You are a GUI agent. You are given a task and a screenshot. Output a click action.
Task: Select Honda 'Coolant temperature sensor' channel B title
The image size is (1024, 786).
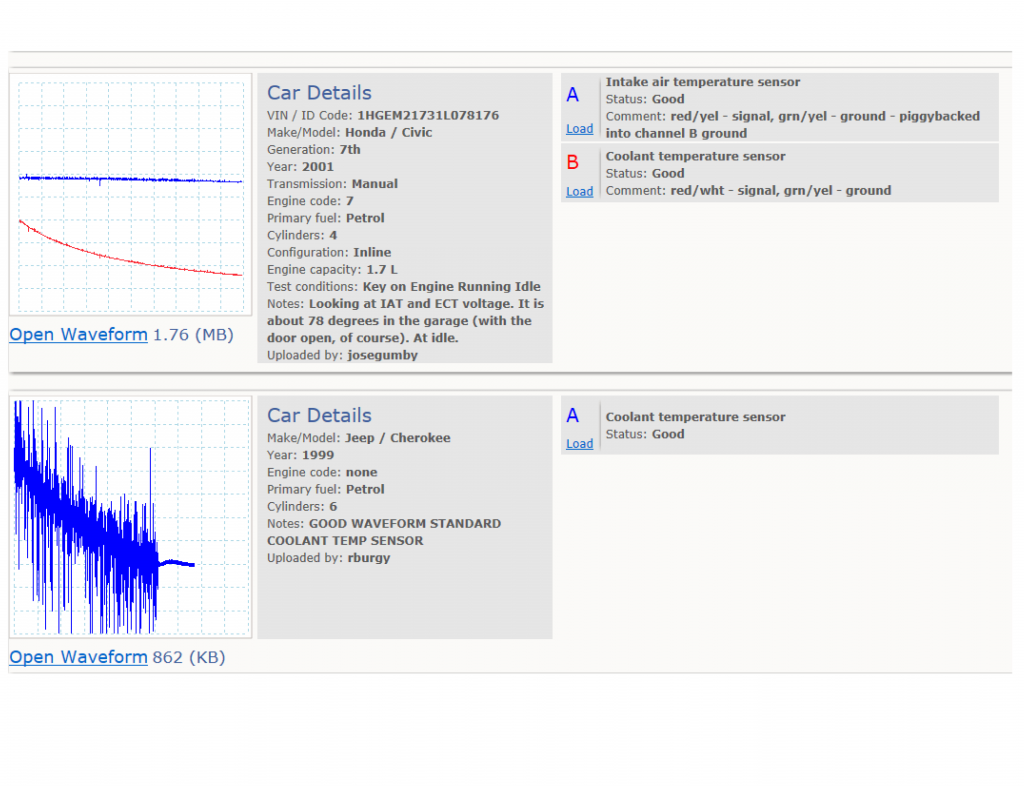pos(696,157)
